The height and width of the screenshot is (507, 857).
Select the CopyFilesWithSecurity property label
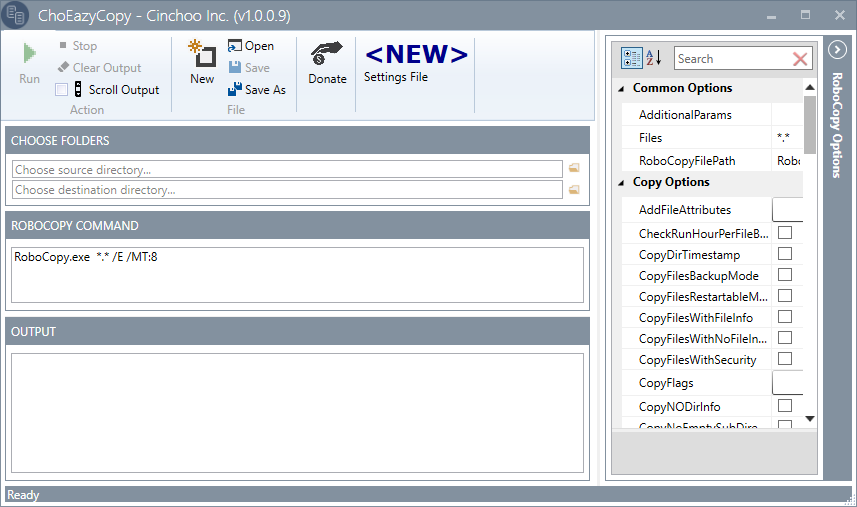click(x=697, y=360)
